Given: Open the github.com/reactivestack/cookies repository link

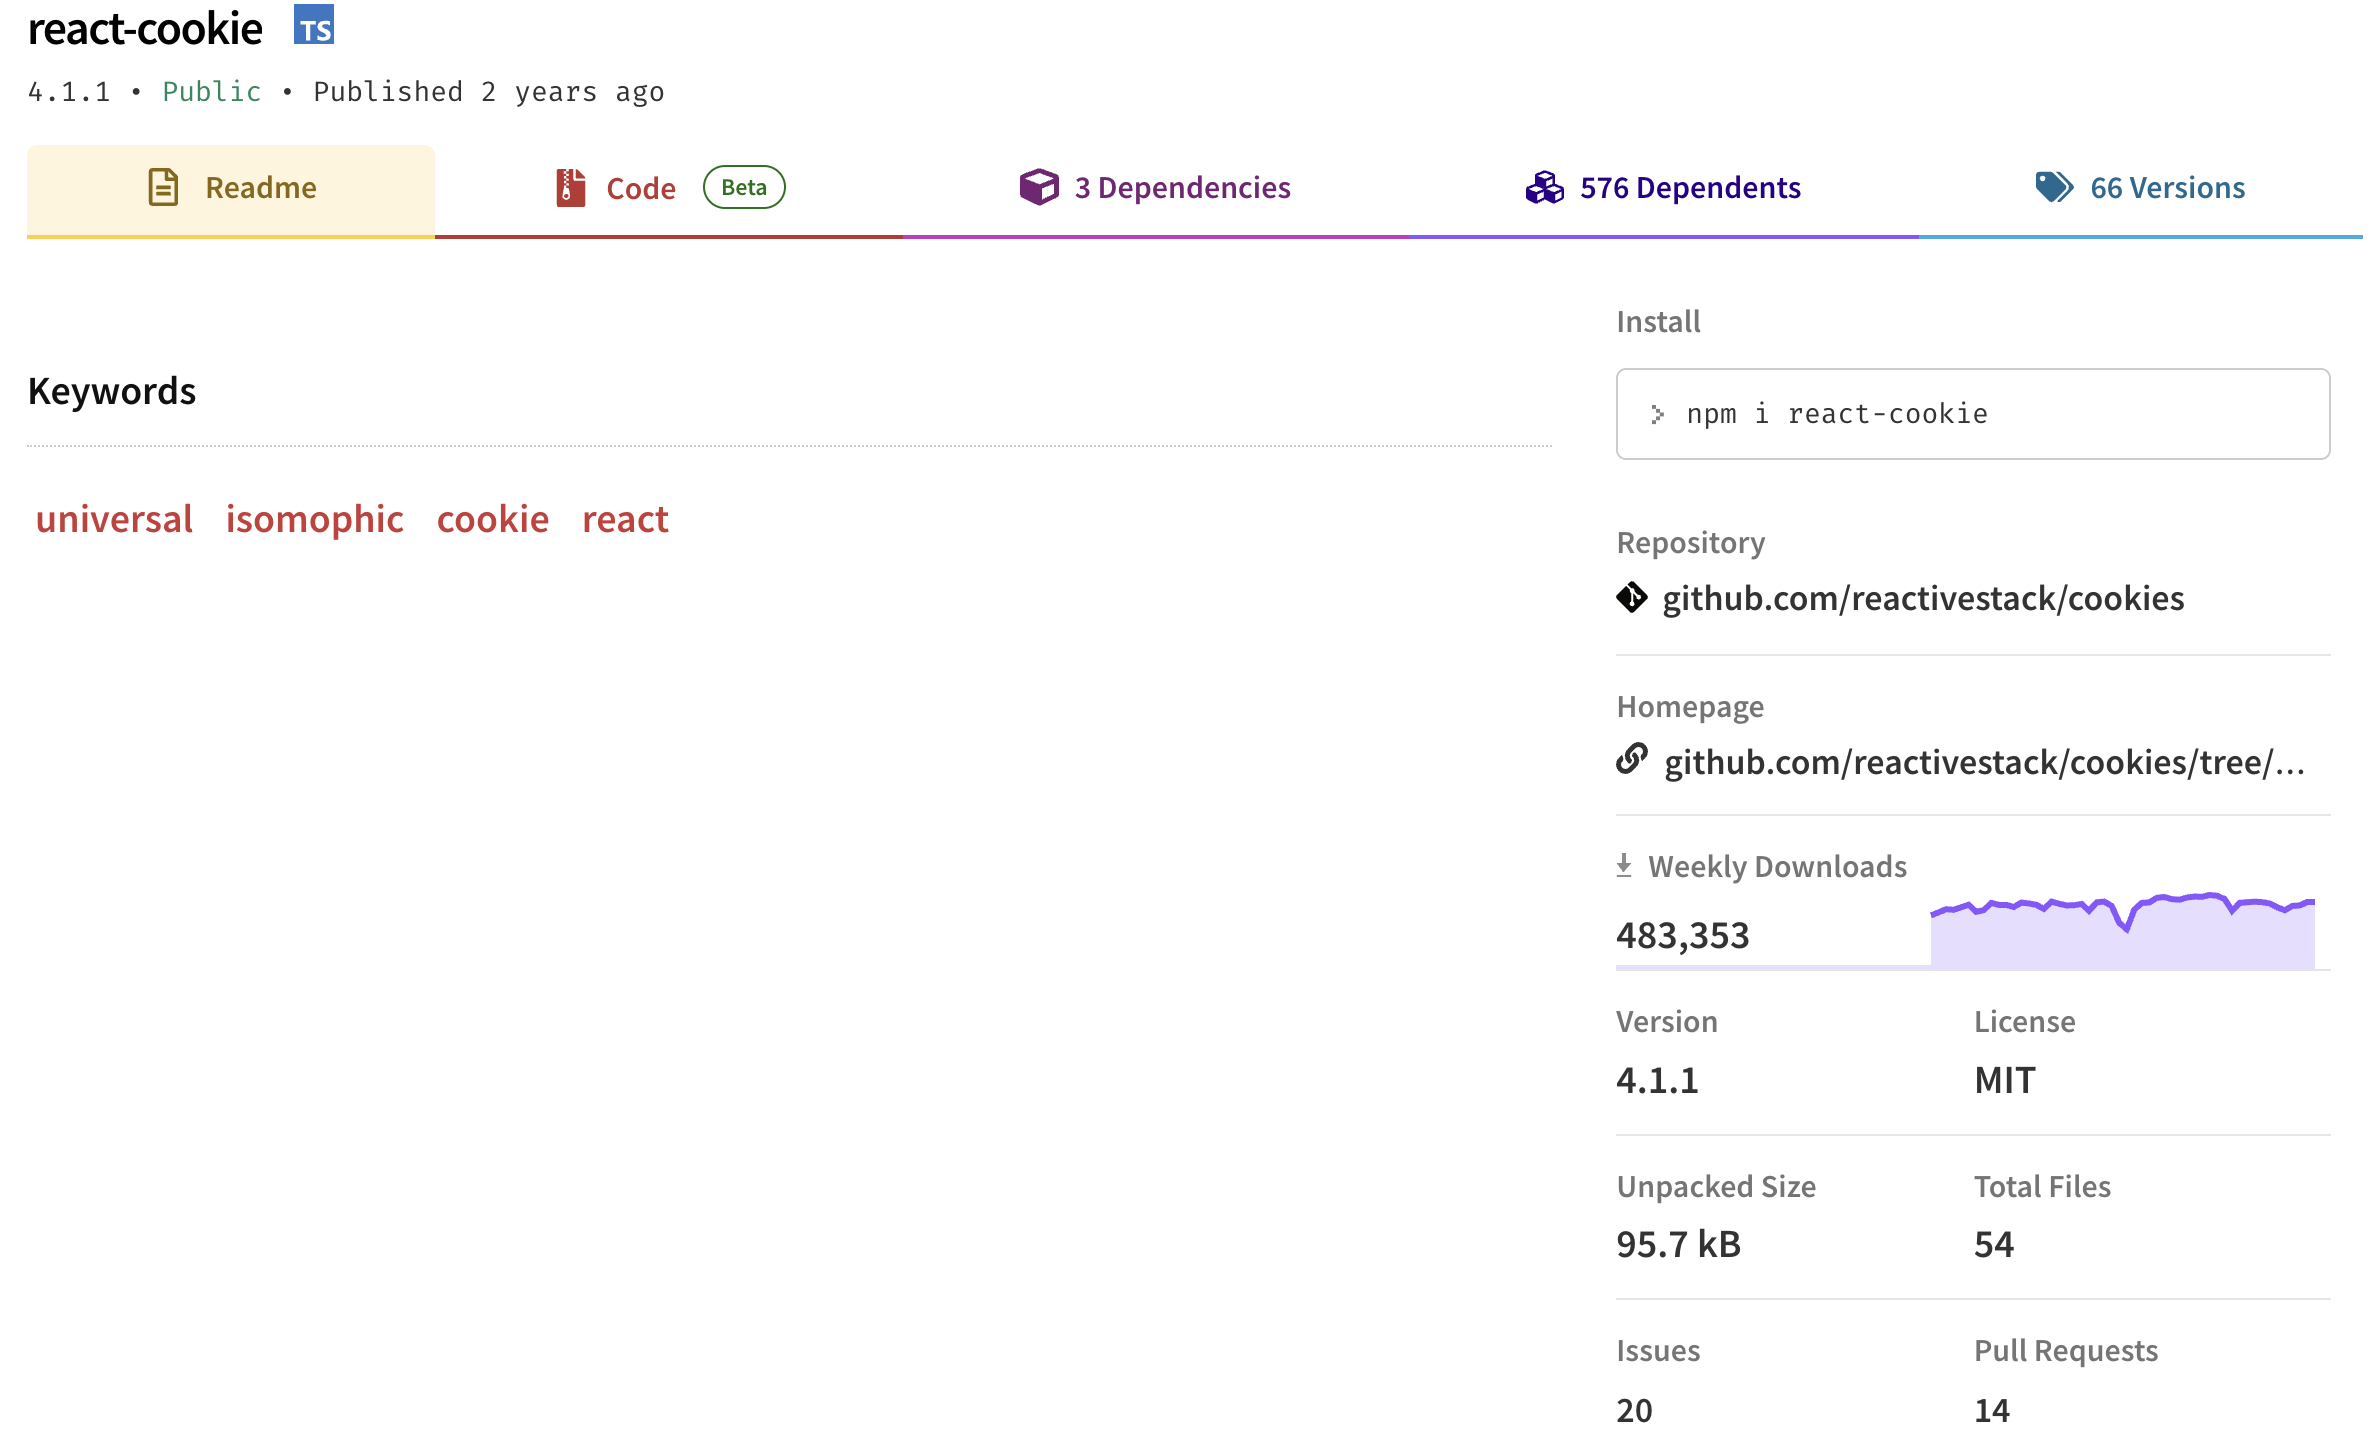Looking at the screenshot, I should coord(1922,598).
